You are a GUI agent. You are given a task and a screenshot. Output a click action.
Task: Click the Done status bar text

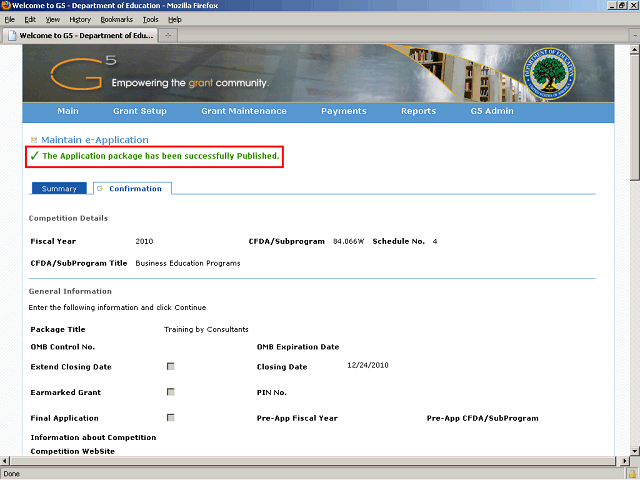(x=11, y=474)
